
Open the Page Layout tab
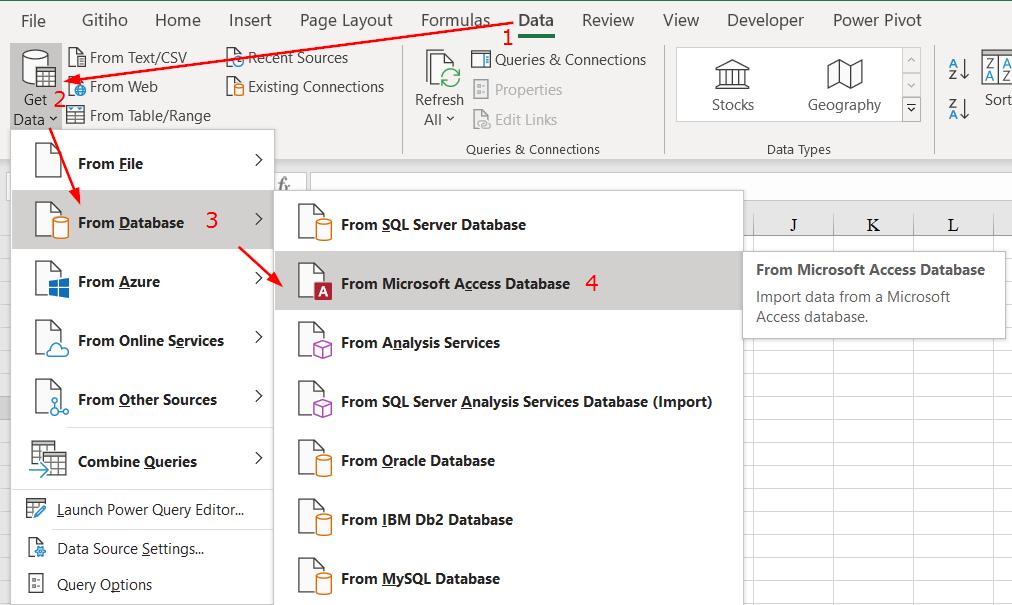coord(346,20)
